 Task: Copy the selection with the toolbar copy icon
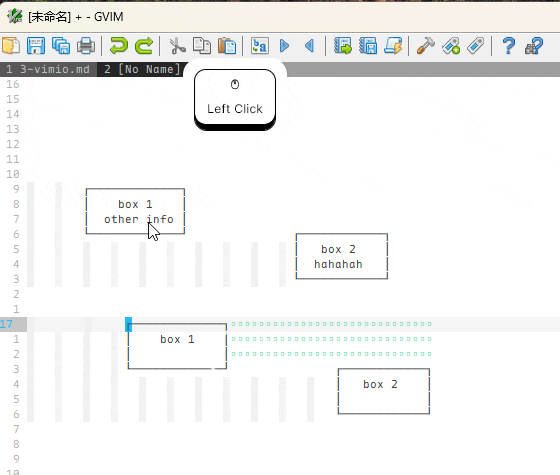coord(202,46)
